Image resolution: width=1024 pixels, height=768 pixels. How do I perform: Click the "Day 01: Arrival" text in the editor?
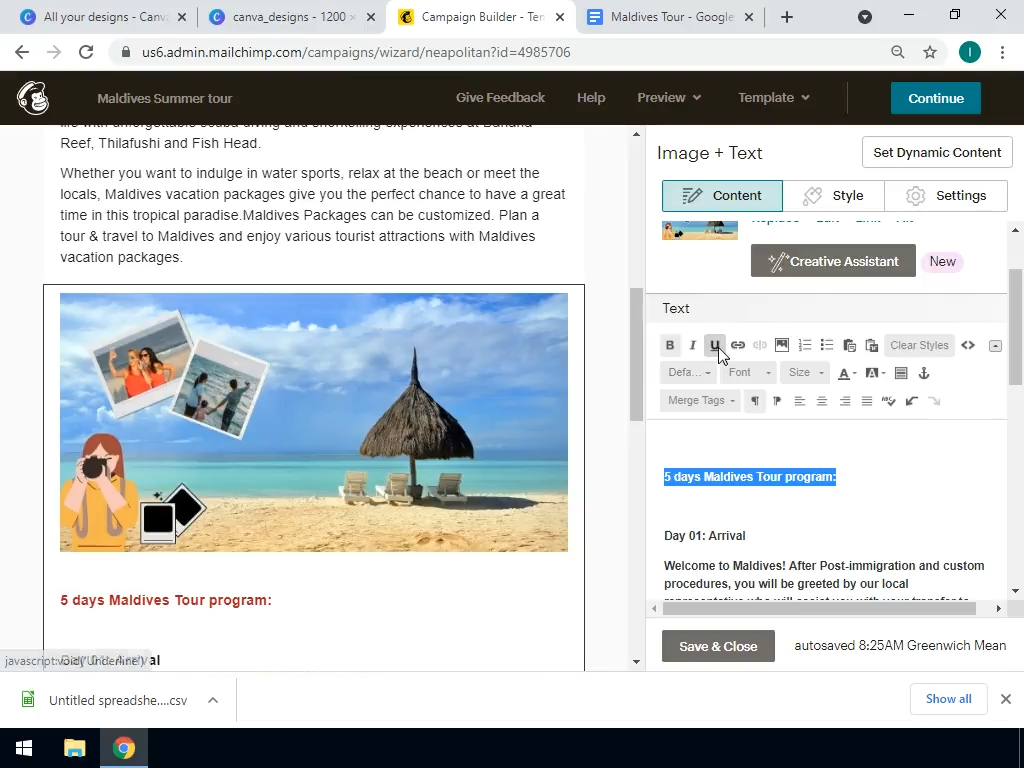click(x=705, y=536)
